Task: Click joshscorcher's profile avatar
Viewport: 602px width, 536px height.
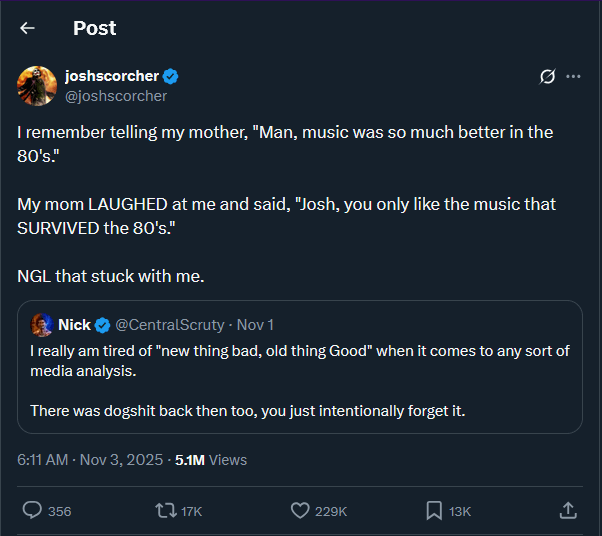Action: 37,86
